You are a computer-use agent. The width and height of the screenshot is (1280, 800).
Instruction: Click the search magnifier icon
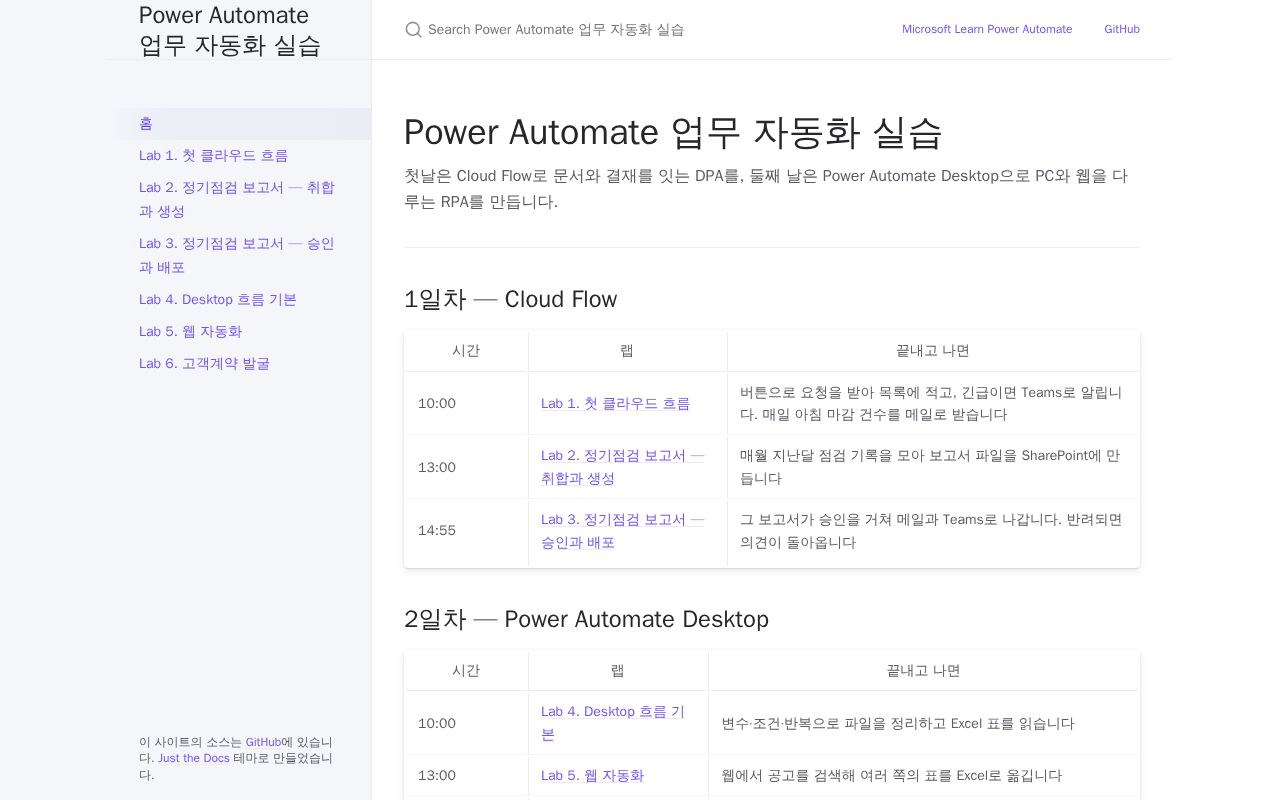[x=413, y=30]
